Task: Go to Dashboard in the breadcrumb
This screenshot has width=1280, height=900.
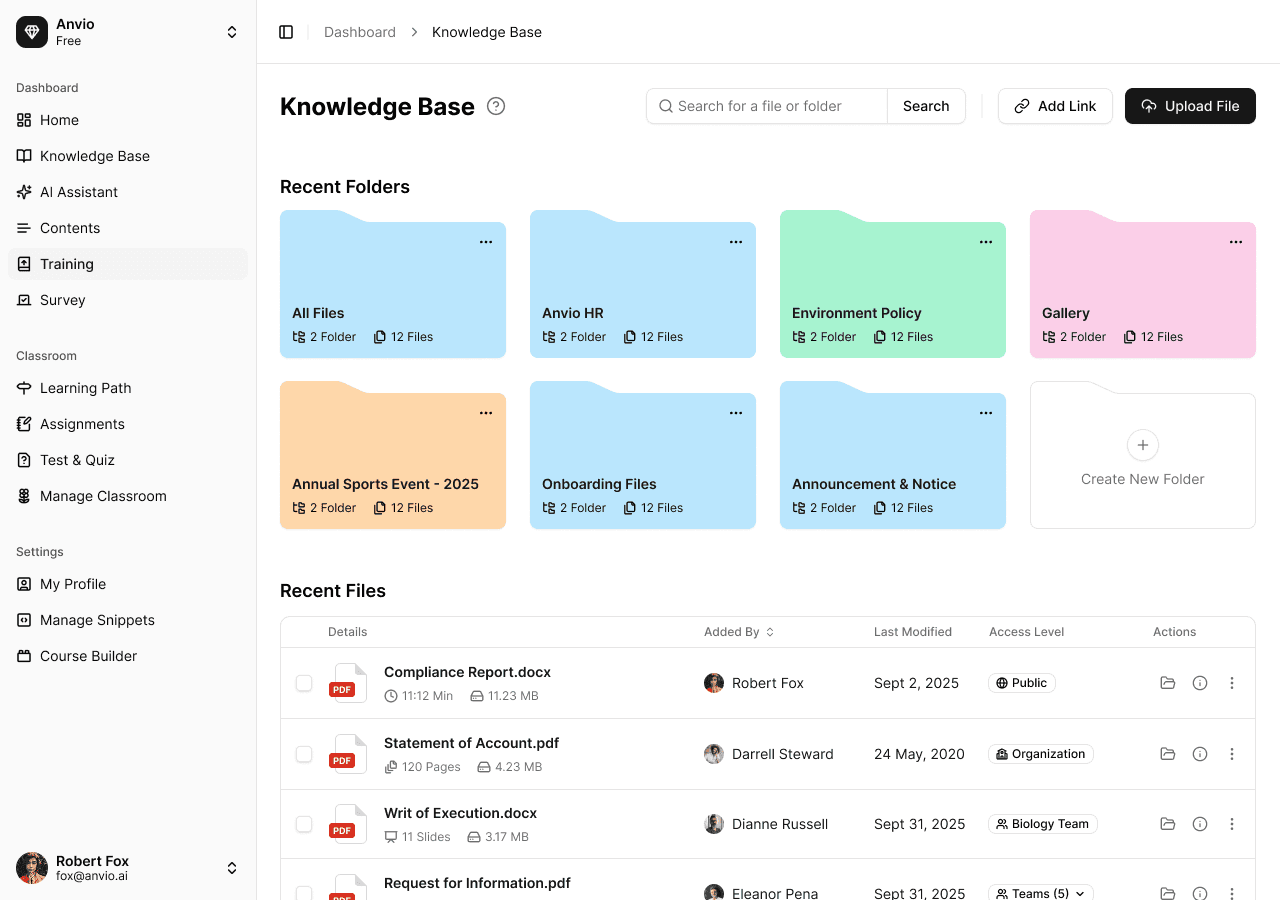Action: click(360, 32)
